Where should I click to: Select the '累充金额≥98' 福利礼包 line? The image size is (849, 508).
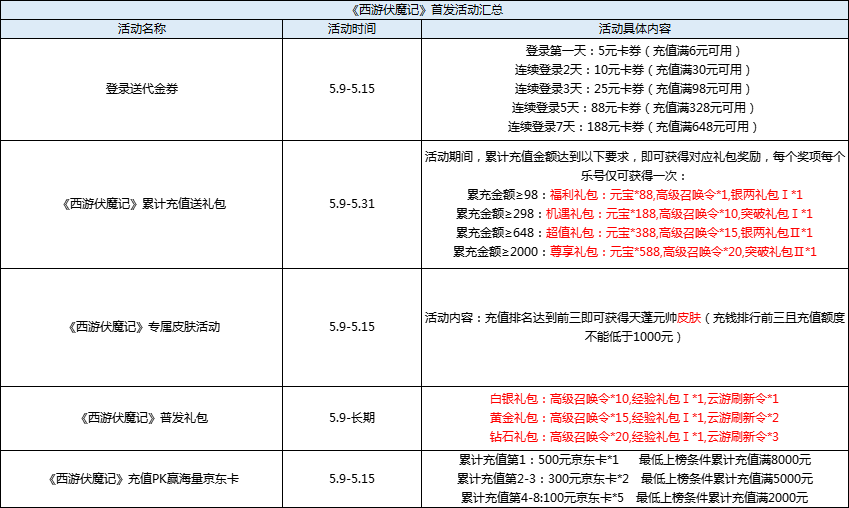(635, 195)
